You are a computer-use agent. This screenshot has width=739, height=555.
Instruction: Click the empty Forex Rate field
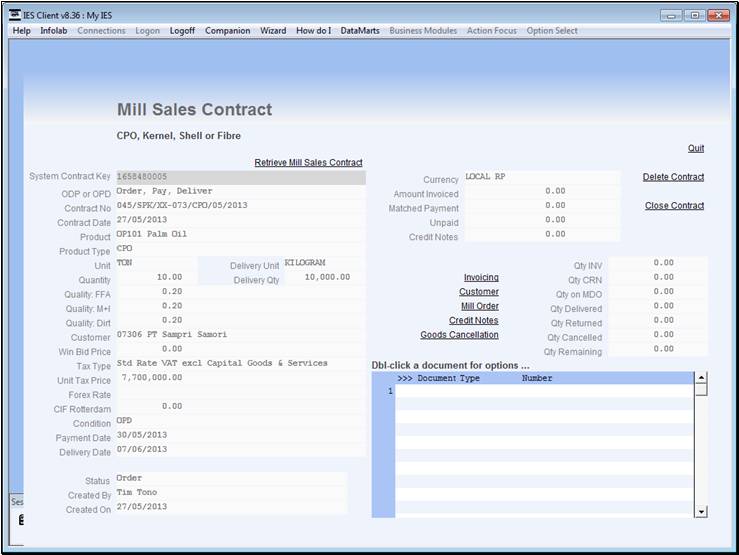click(x=240, y=392)
